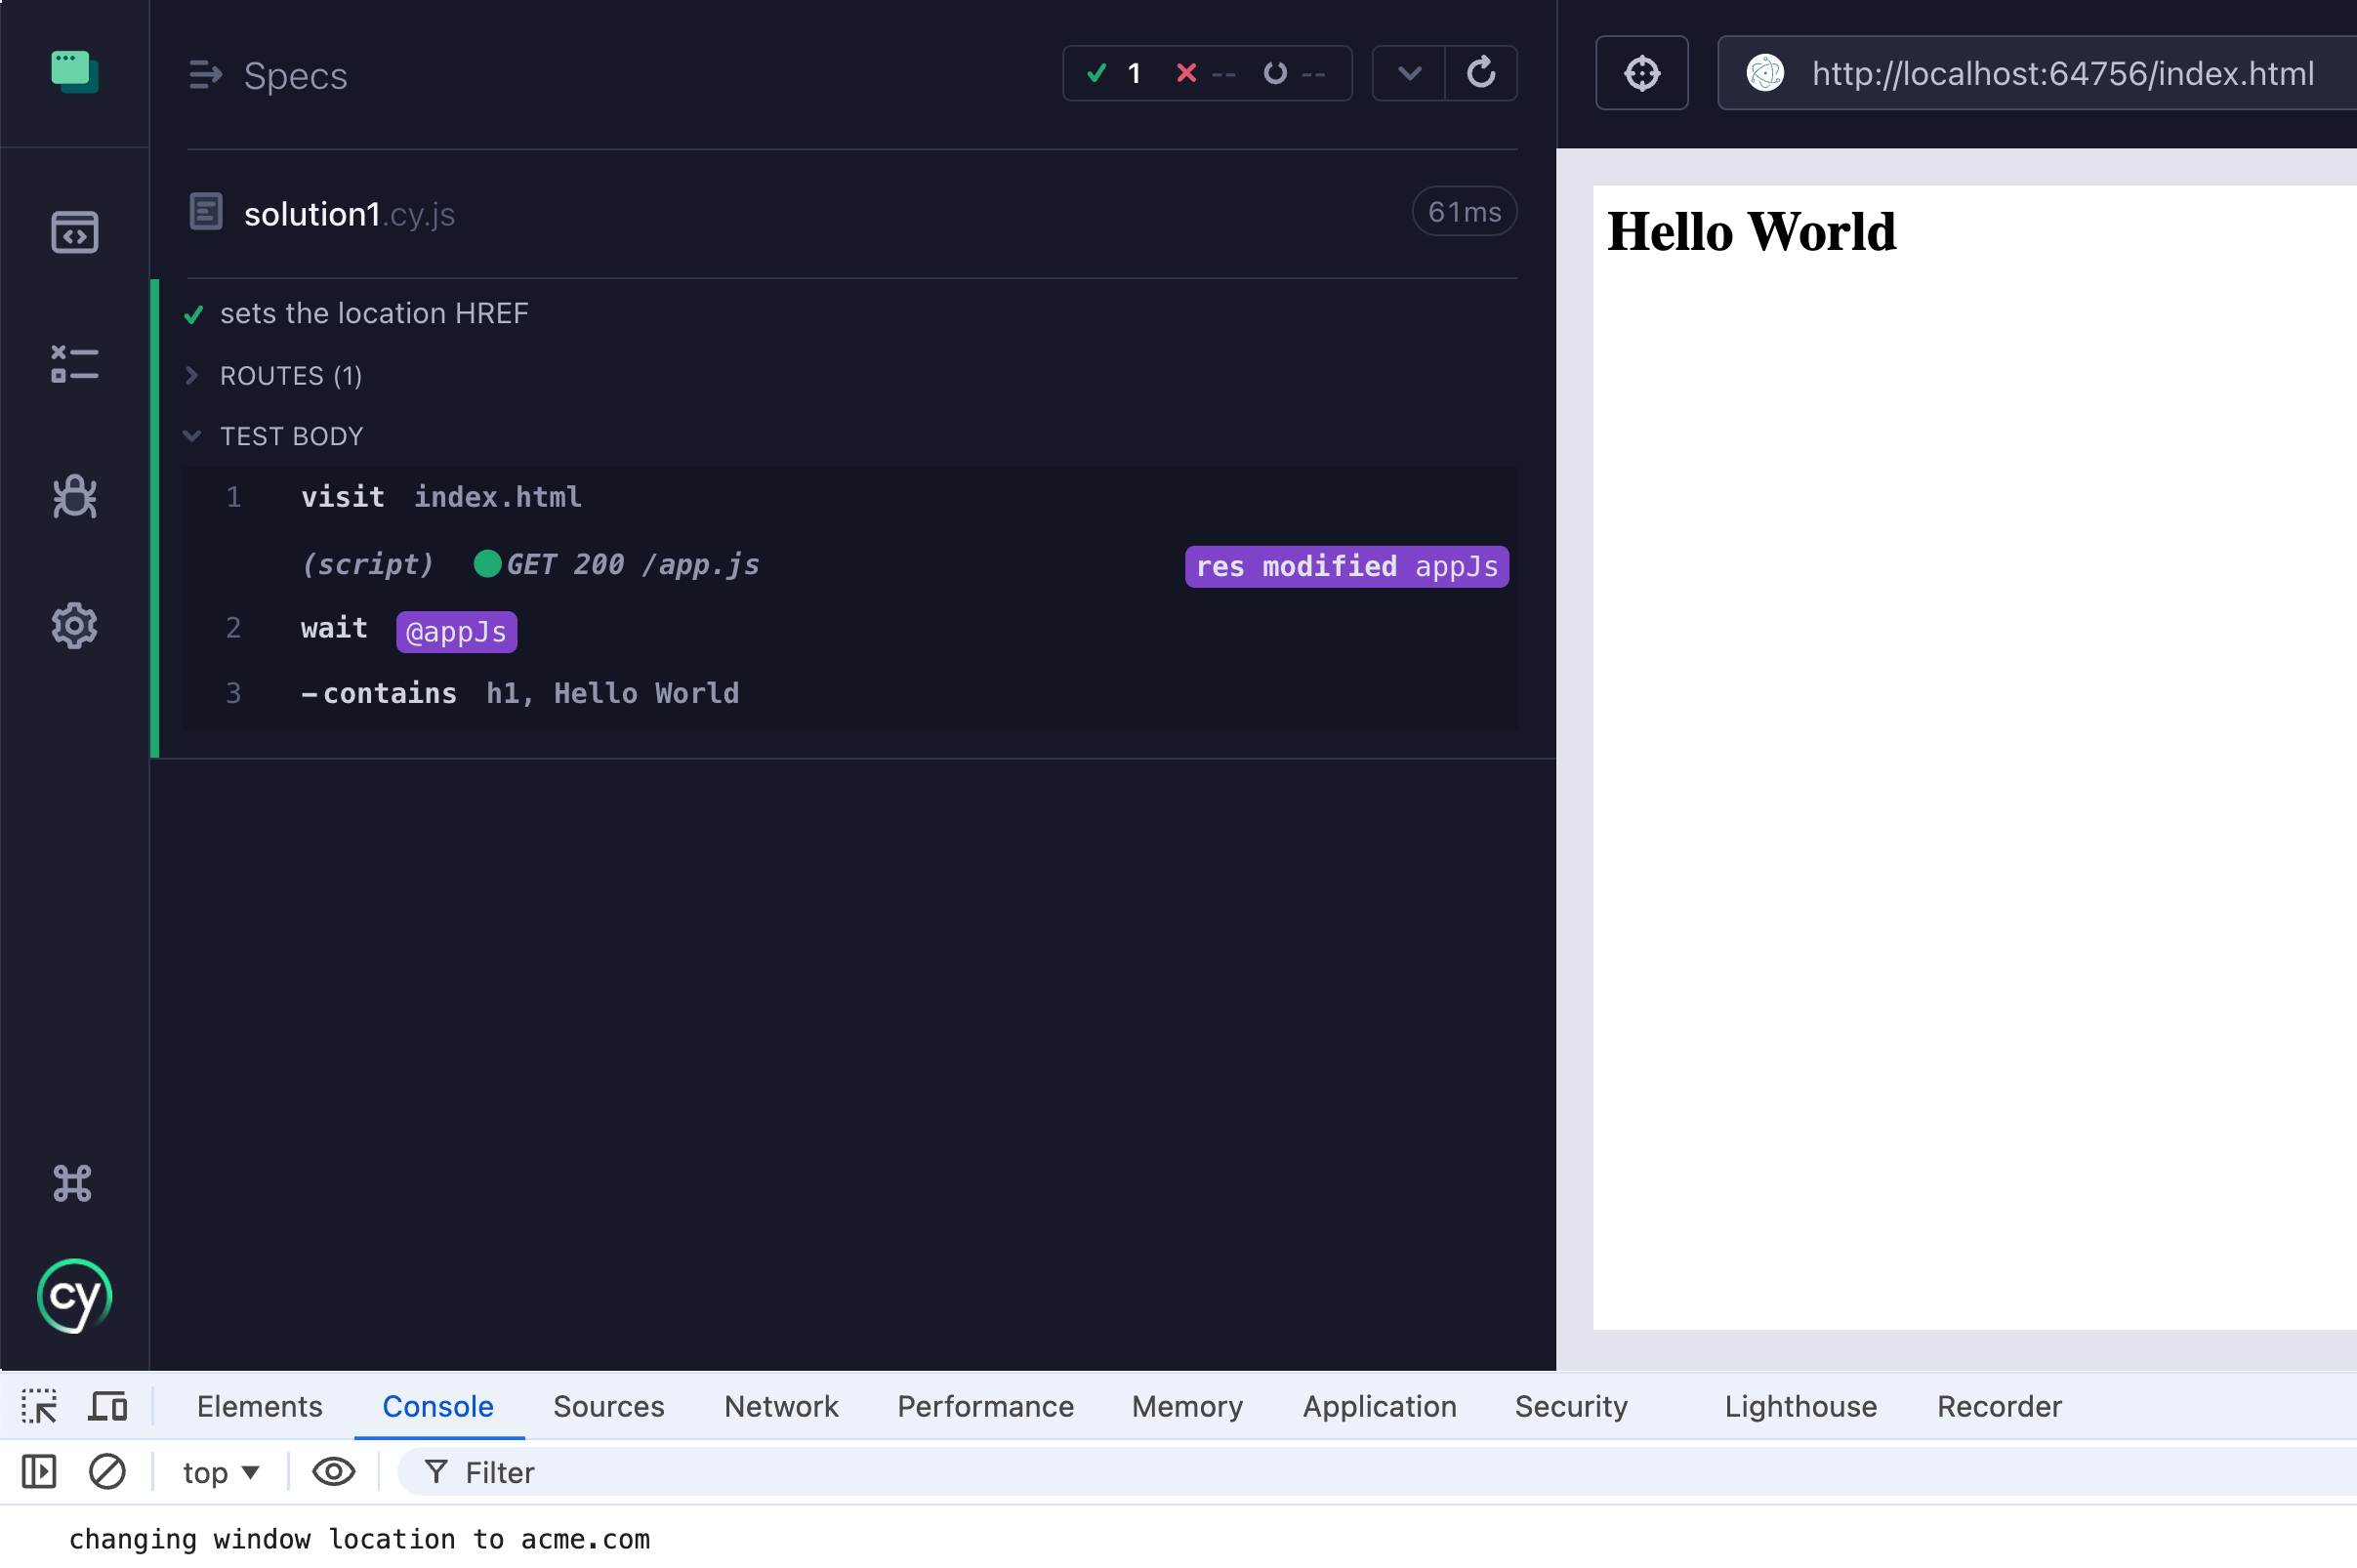Screen dimensions: 2357x1568
Task: Switch to the Application tab
Action: [x=1379, y=1406]
